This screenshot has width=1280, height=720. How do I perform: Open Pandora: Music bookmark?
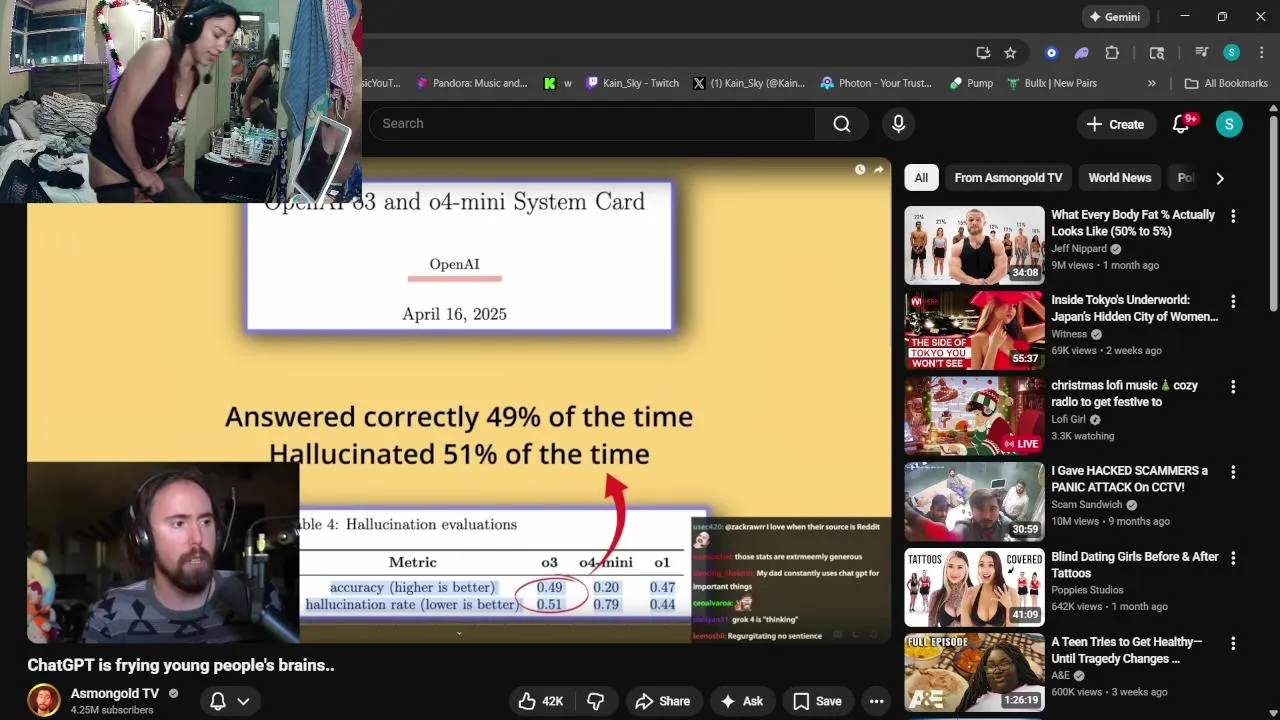coord(472,83)
